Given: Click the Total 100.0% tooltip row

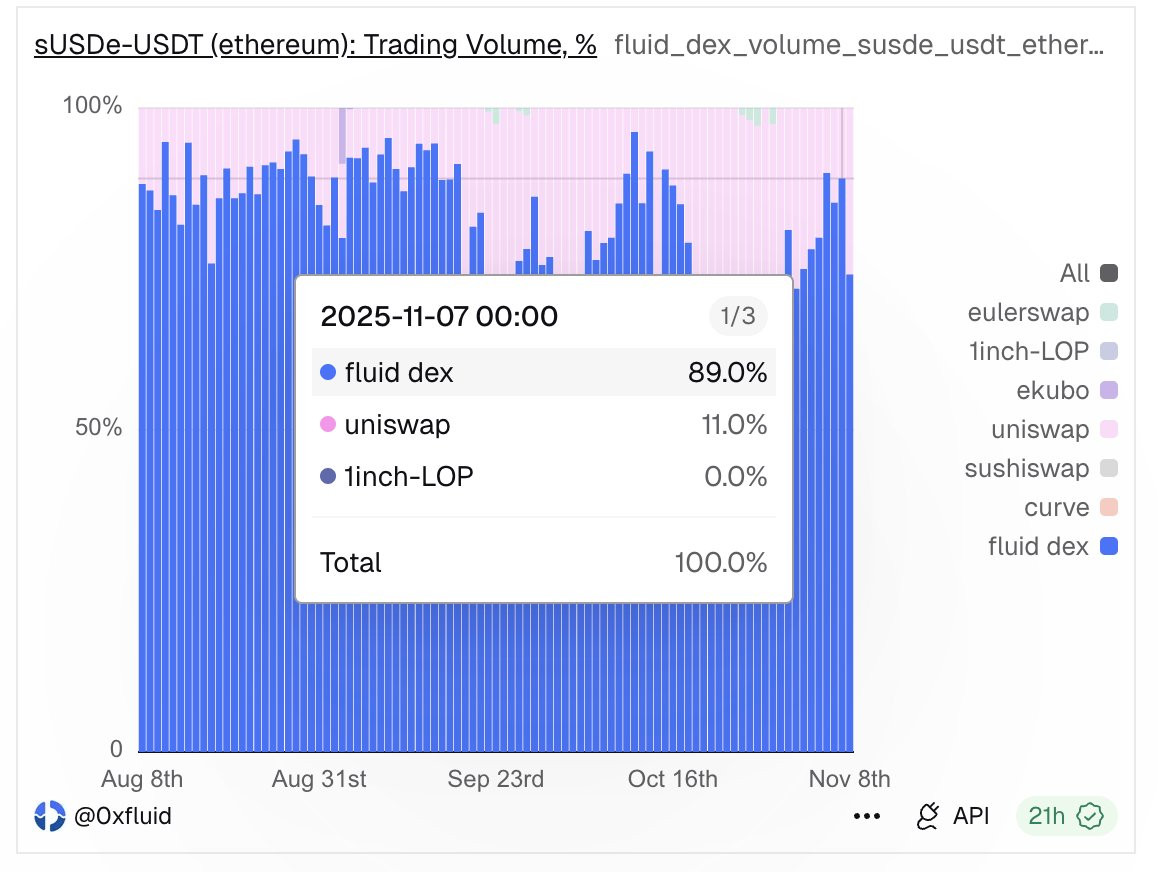Looking at the screenshot, I should click(x=544, y=563).
